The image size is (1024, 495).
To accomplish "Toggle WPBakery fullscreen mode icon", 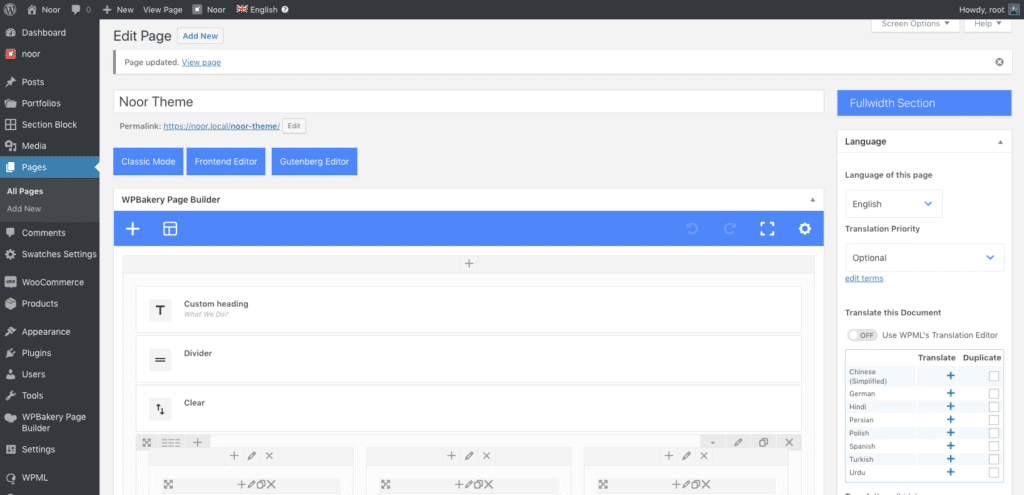I will (x=767, y=229).
